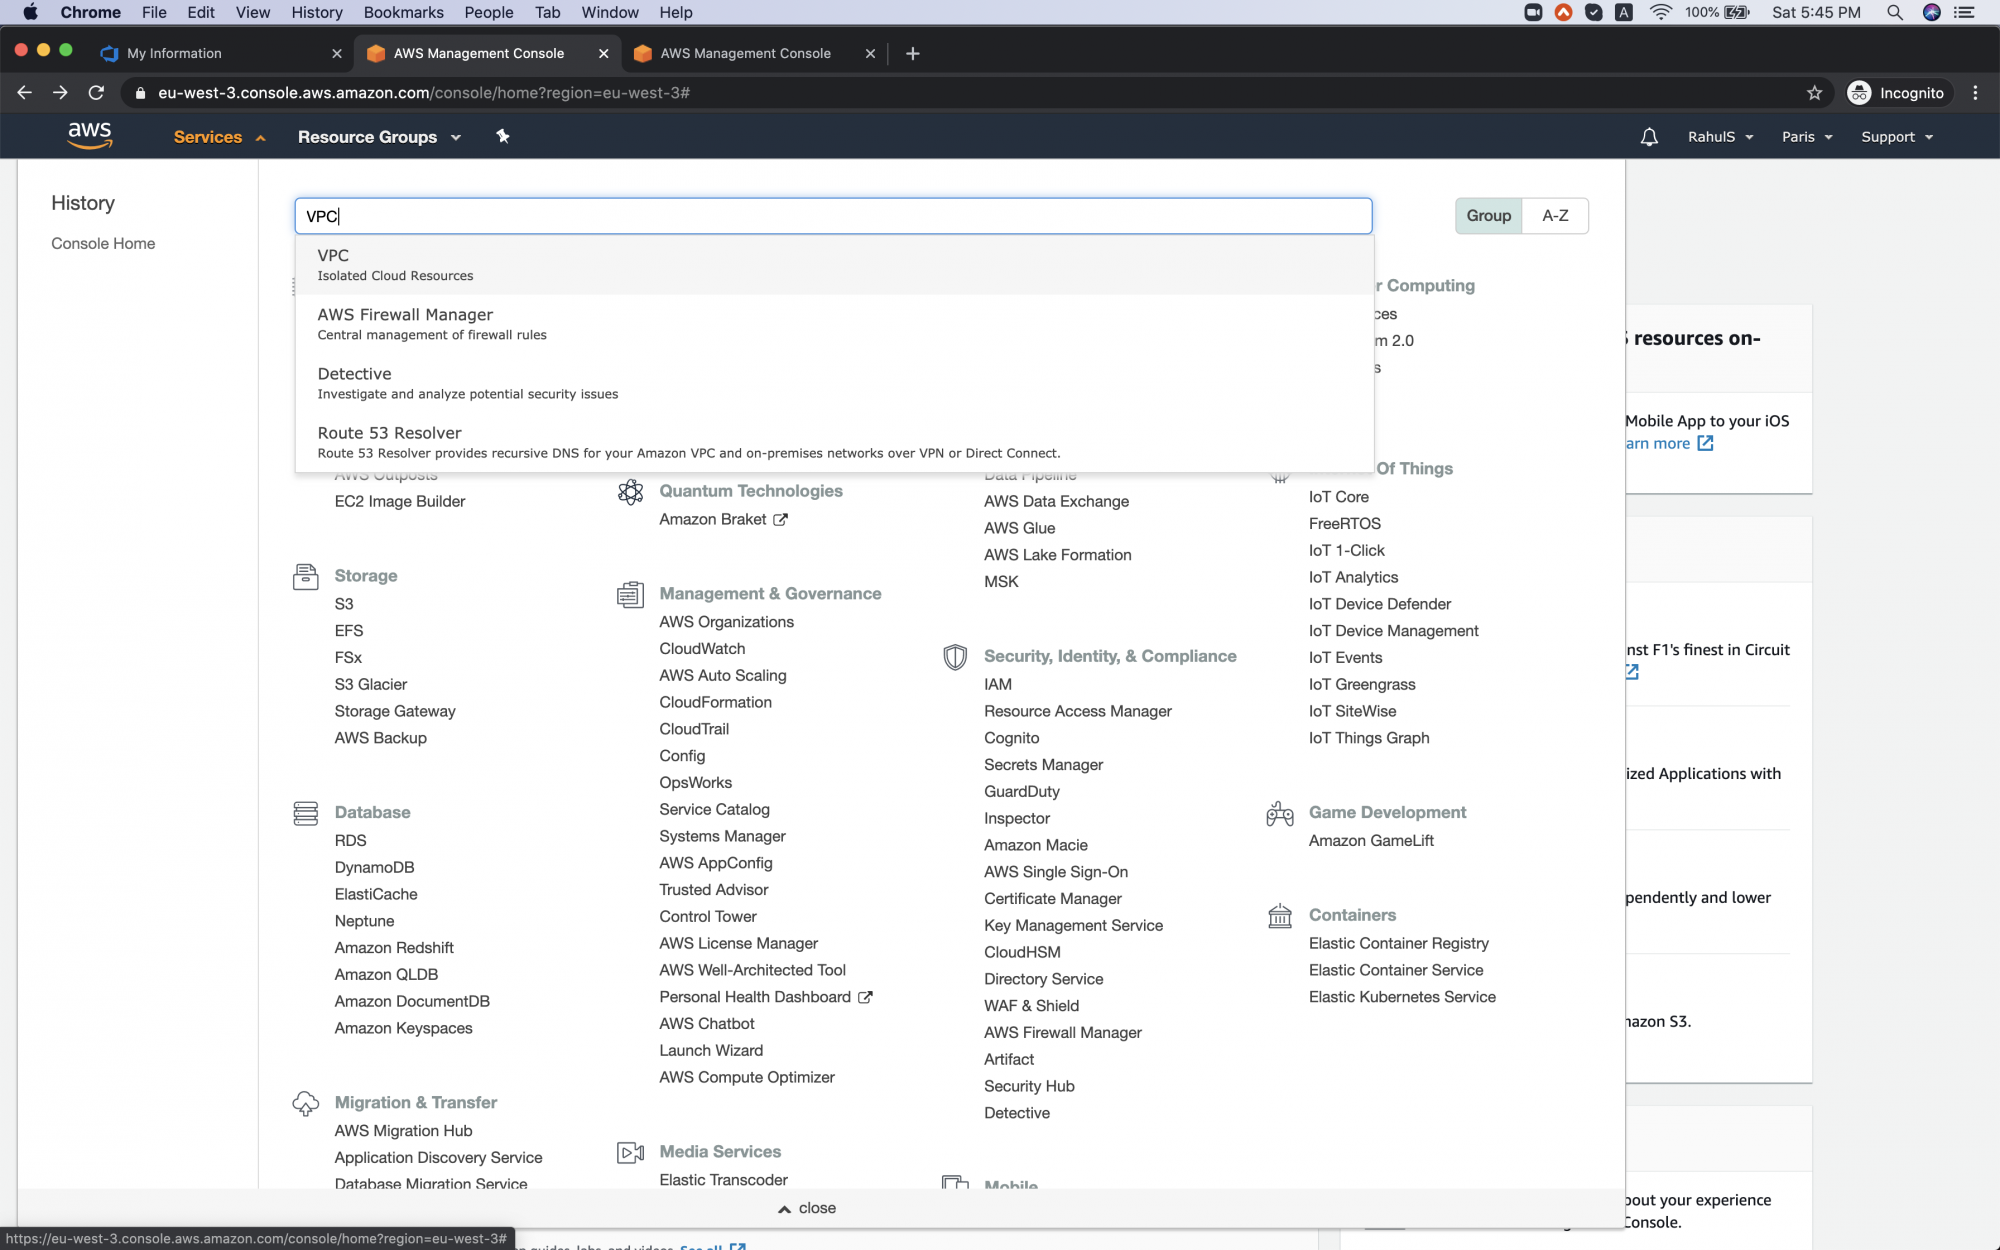The width and height of the screenshot is (2000, 1250).
Task: Open Chrome's Bookmarks menu
Action: pos(402,12)
